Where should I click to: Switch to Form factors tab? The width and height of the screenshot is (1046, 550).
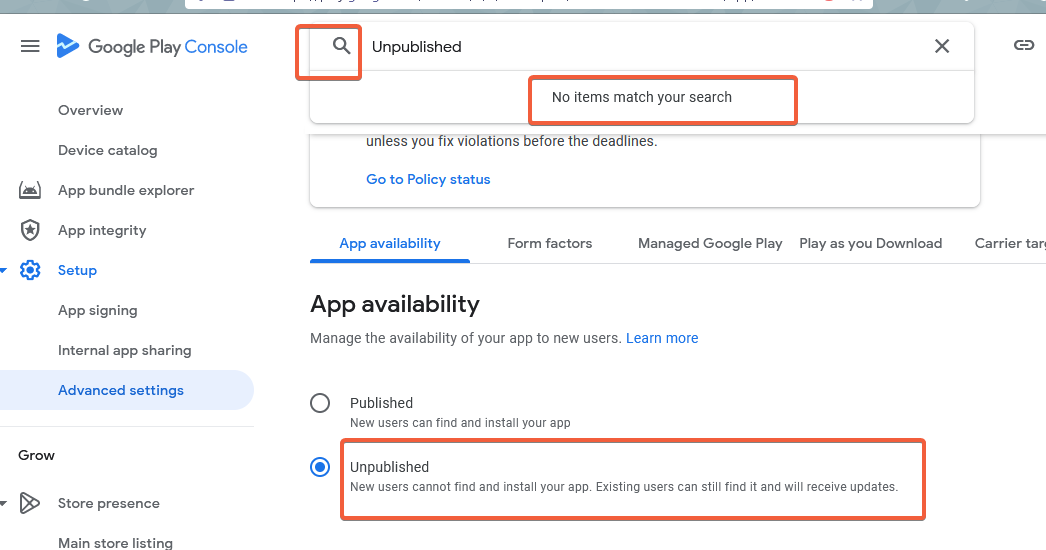[549, 243]
